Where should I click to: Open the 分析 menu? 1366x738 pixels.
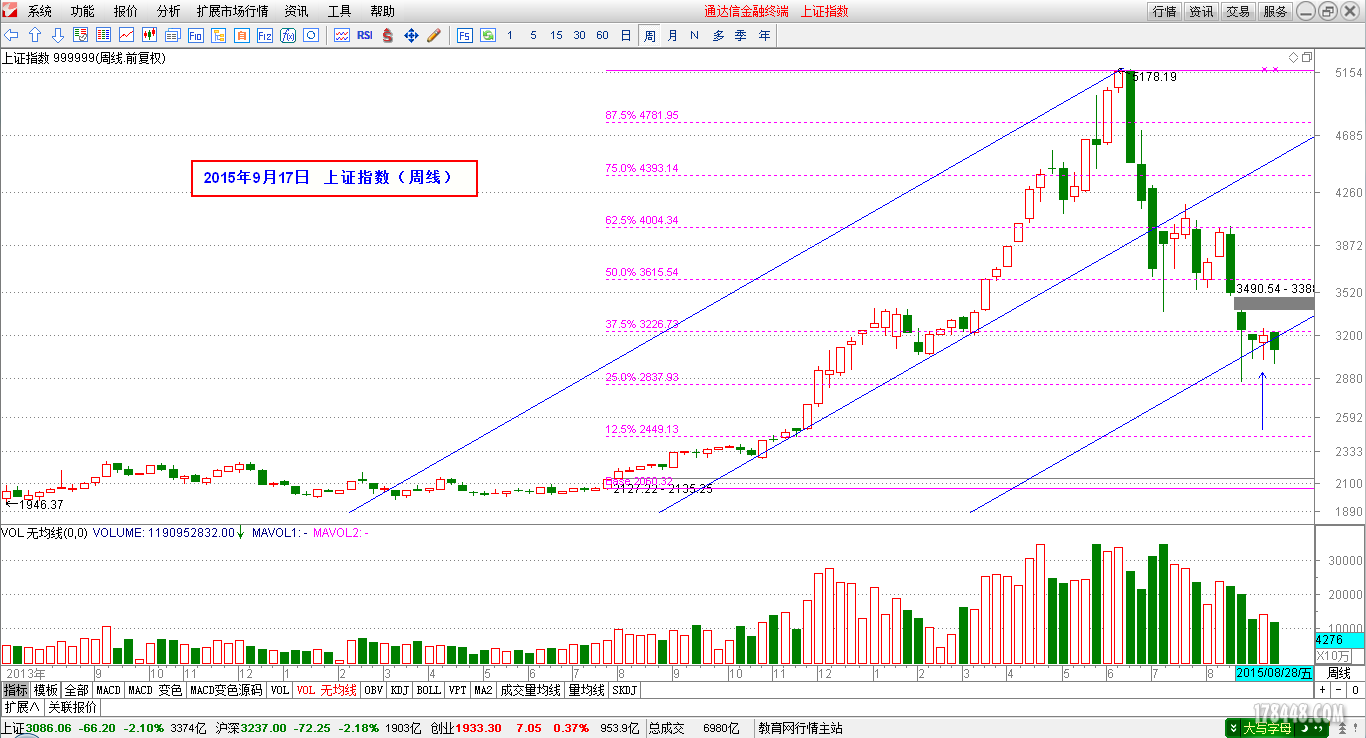pyautogui.click(x=169, y=11)
